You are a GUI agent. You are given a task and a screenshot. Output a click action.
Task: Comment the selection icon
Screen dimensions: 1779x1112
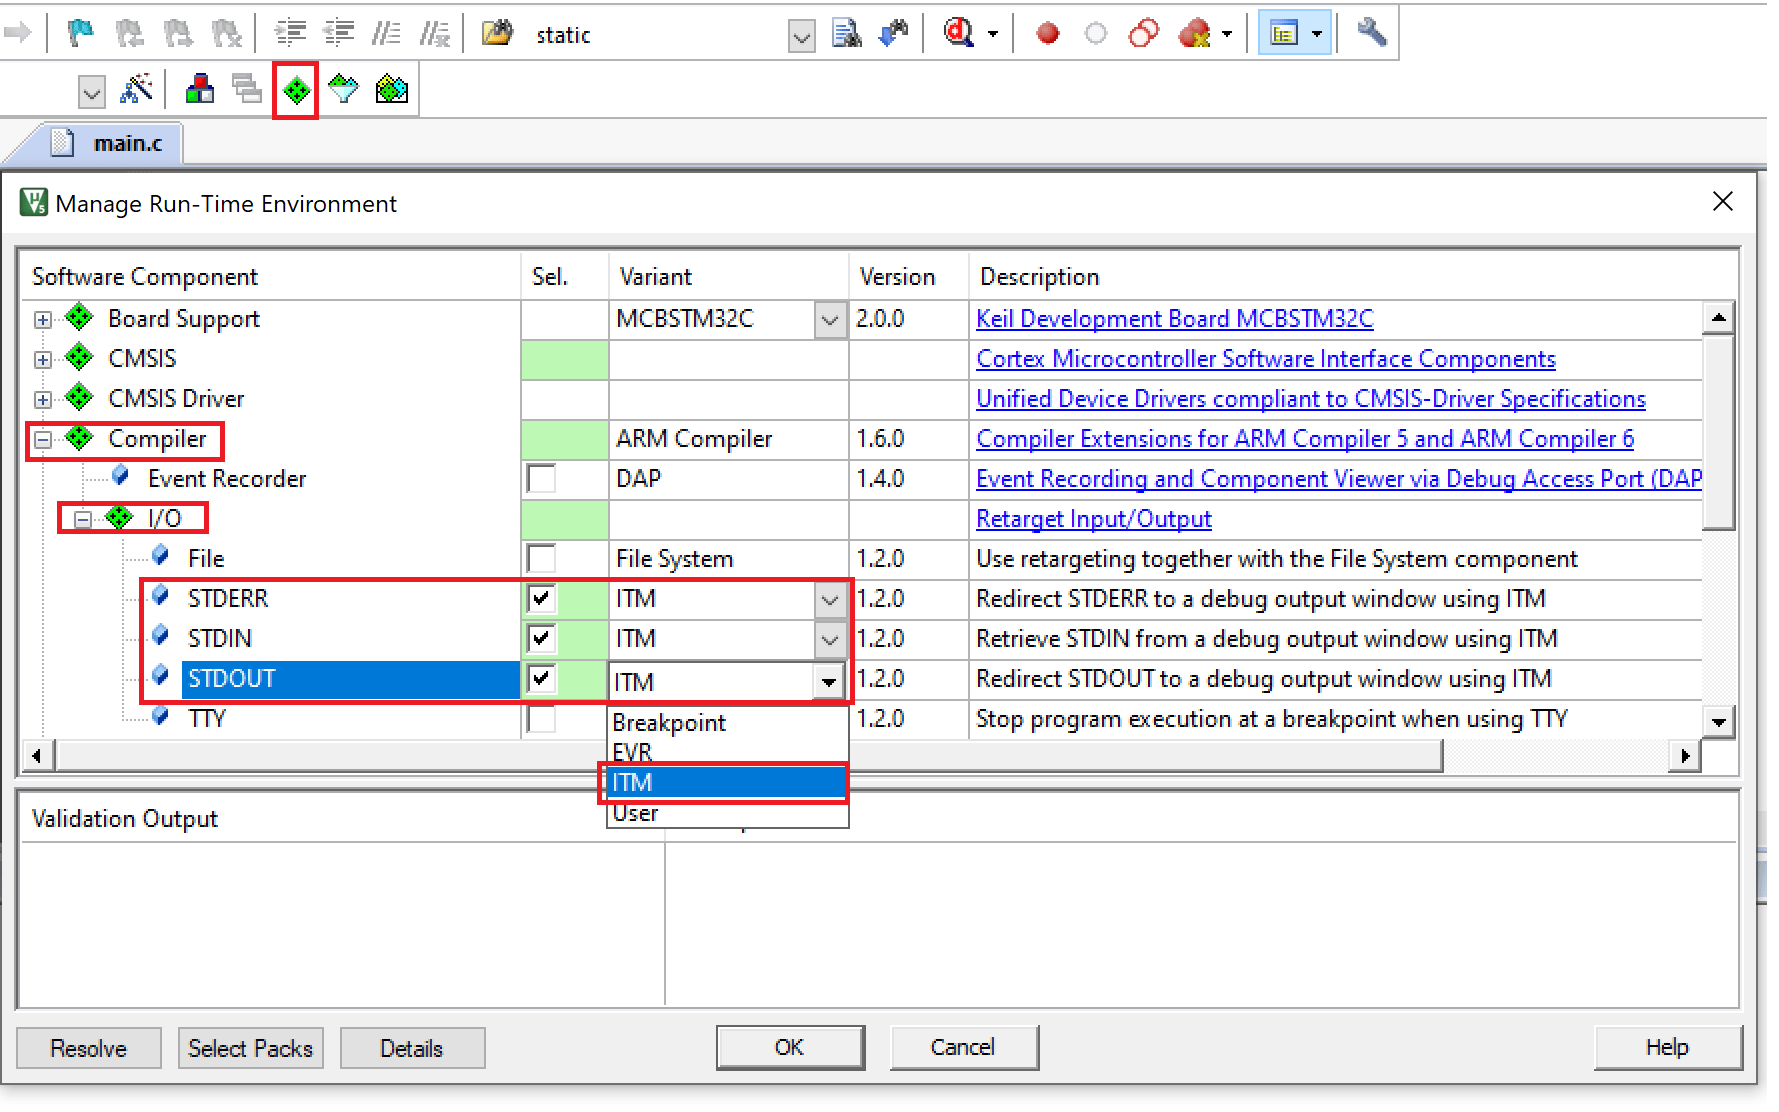[x=386, y=33]
